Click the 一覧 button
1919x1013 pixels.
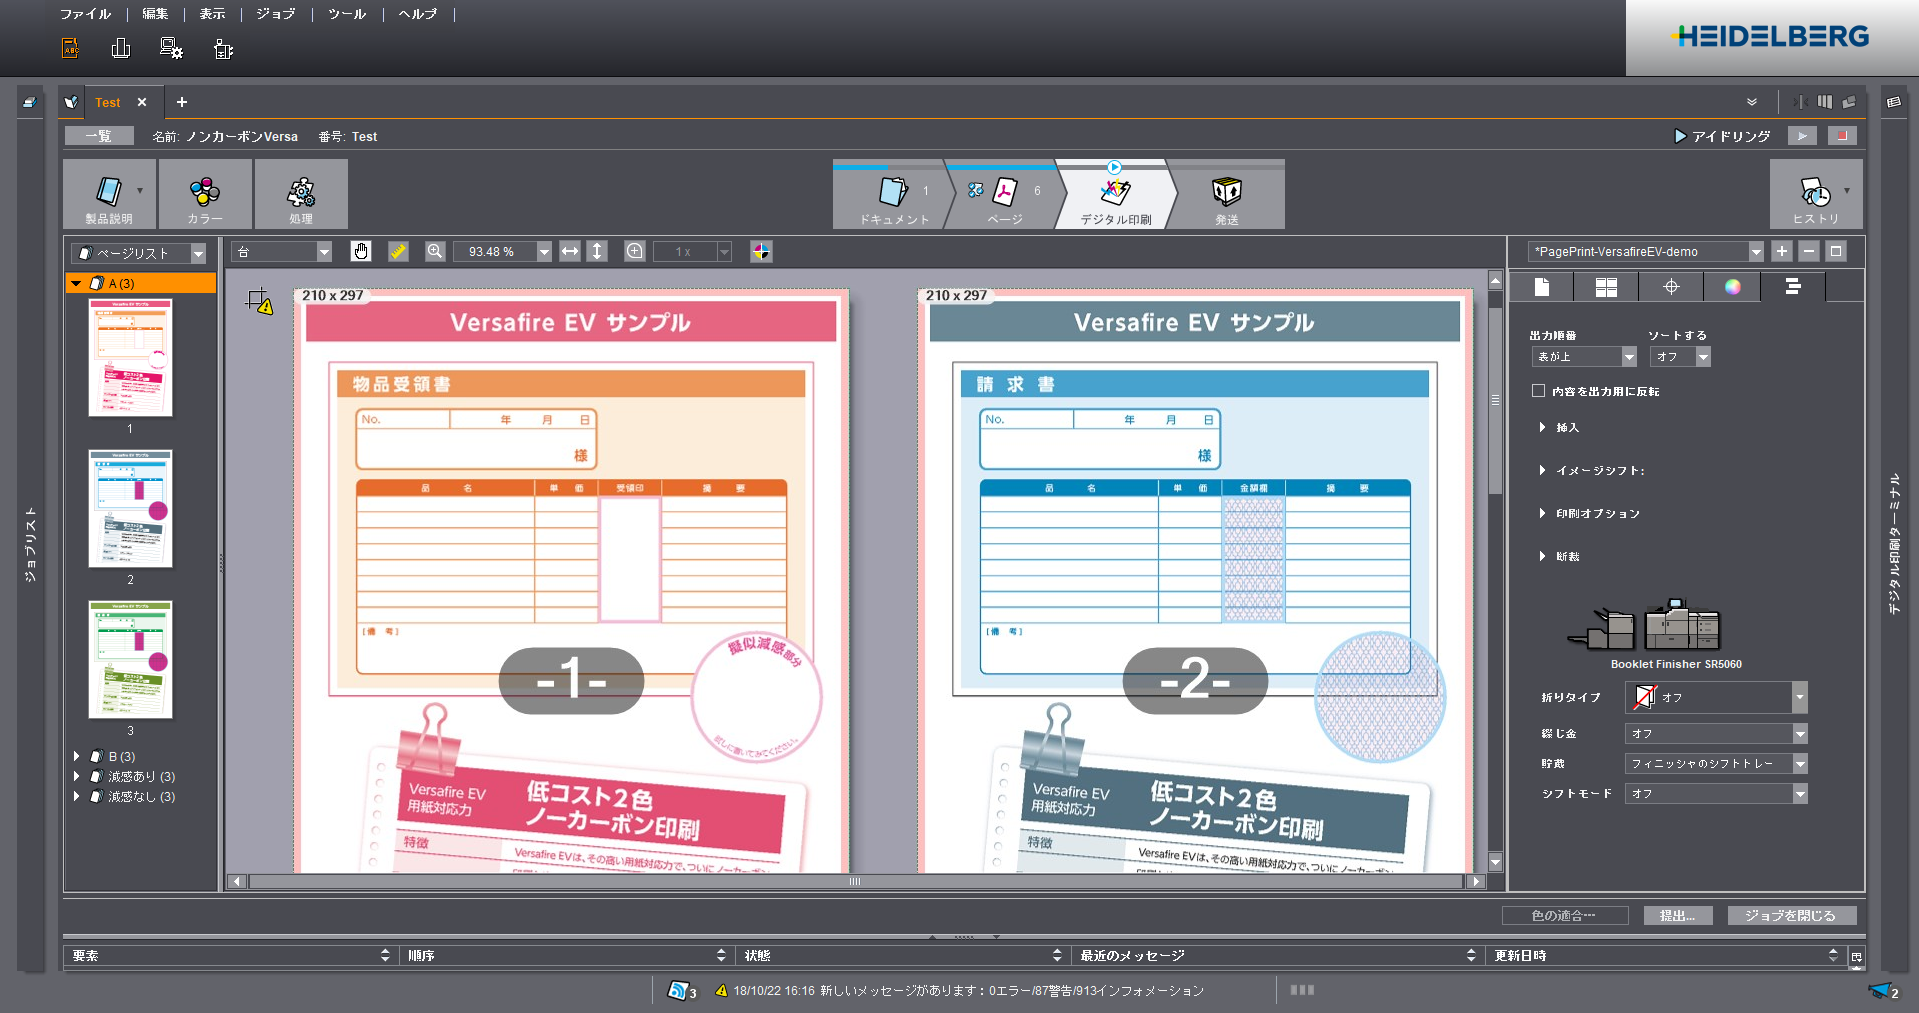click(x=99, y=136)
